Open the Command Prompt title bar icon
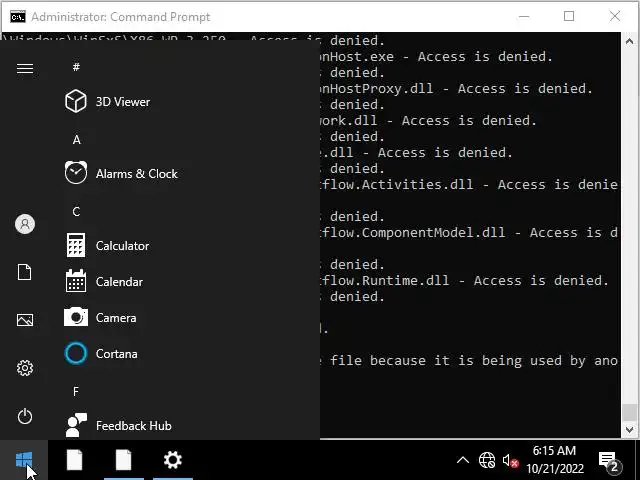 point(18,17)
